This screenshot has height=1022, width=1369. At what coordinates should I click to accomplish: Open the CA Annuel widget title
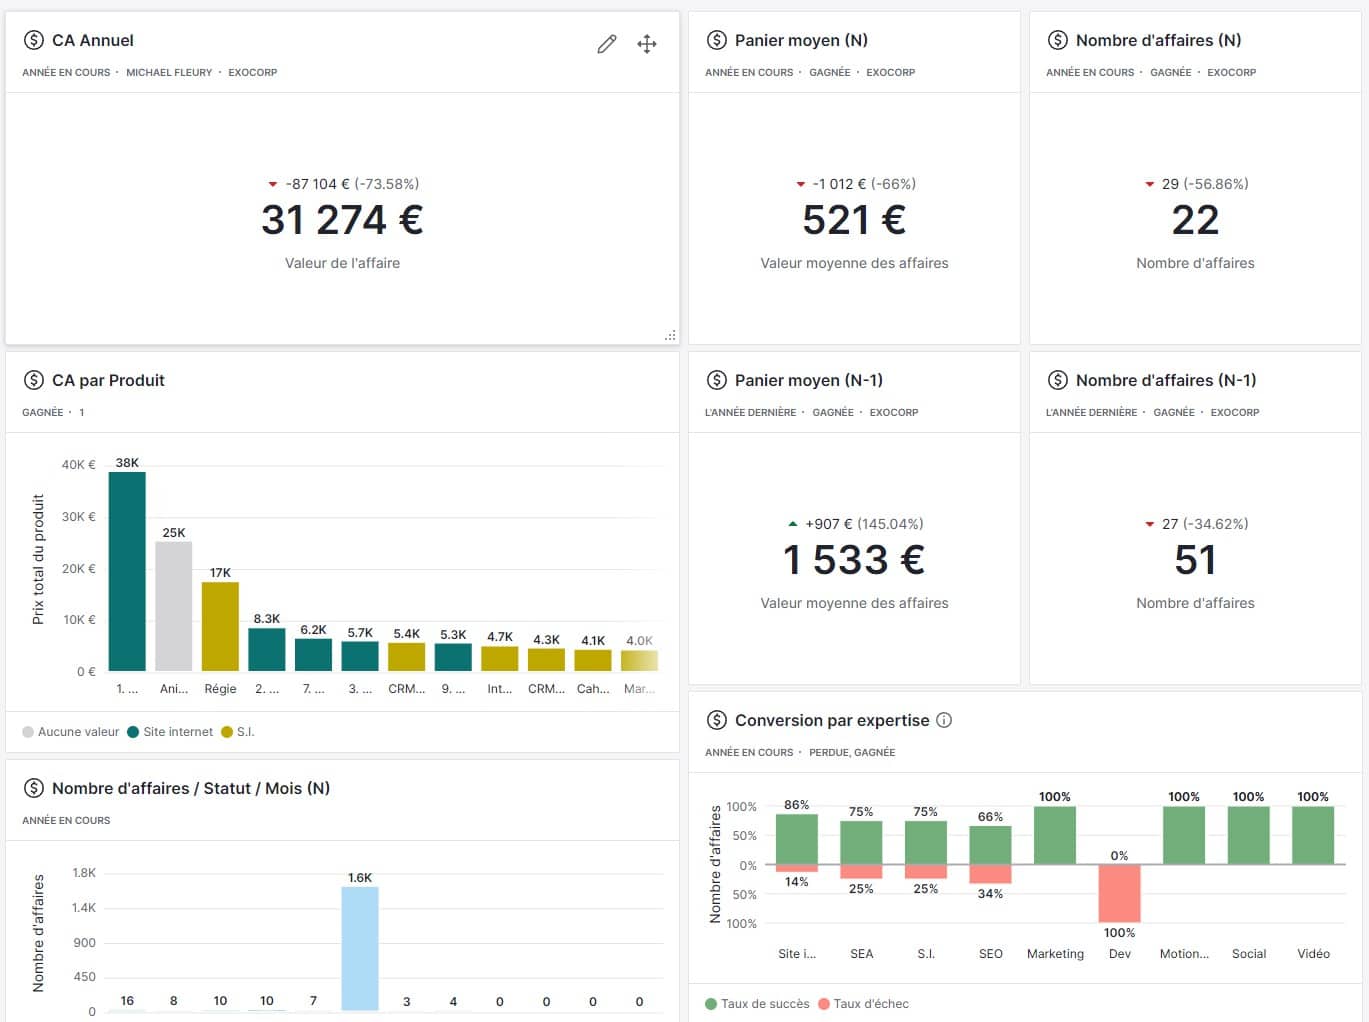tap(92, 40)
